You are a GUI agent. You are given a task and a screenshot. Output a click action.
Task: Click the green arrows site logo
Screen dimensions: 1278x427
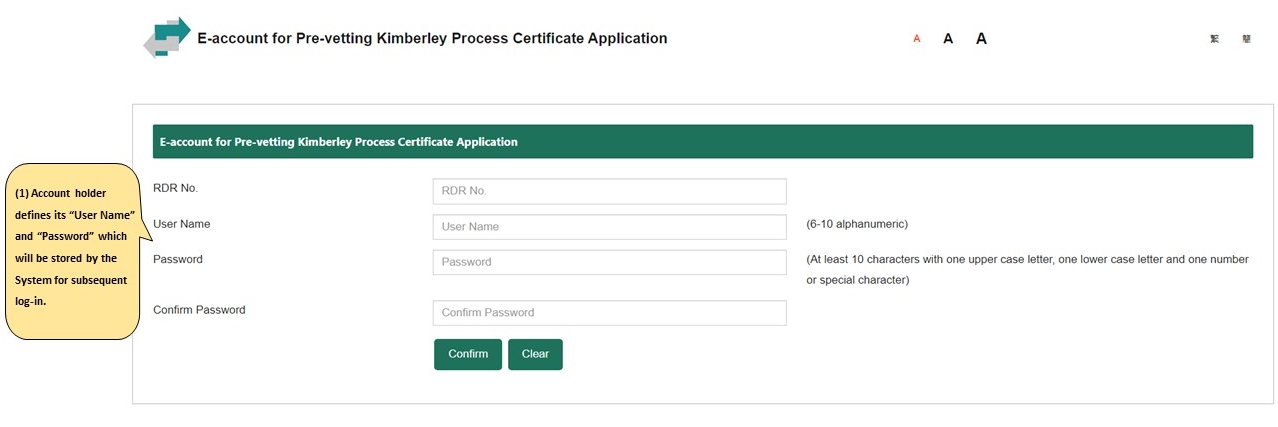(x=167, y=37)
